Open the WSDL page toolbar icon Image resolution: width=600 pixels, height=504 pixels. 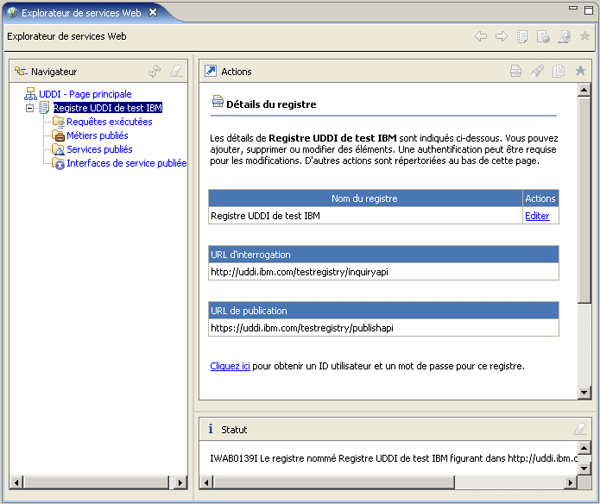click(564, 37)
